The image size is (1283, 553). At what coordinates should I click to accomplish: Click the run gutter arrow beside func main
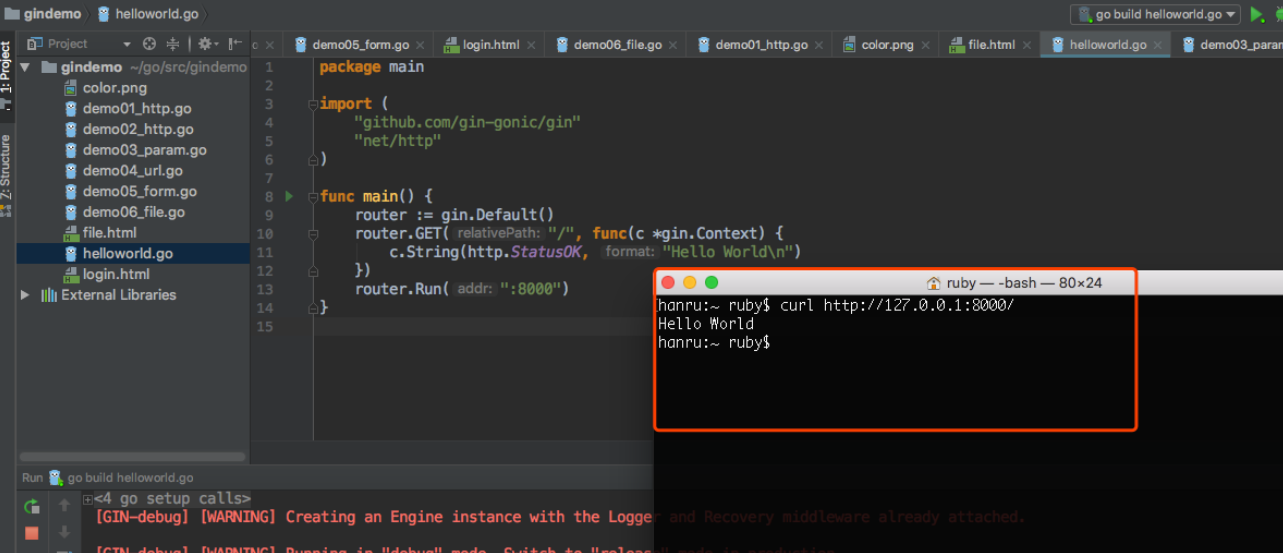[x=290, y=197]
